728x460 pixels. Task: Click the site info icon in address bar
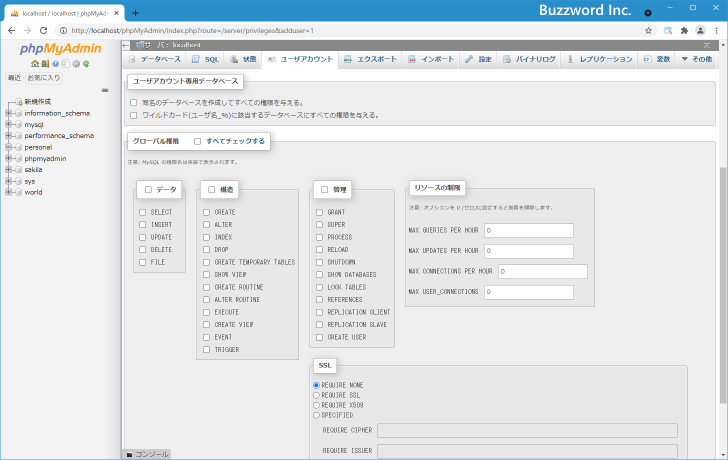(63, 31)
